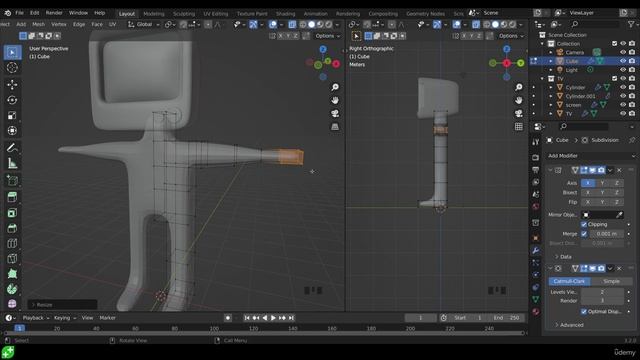Click the Render levels value field
The image size is (640, 360).
click(602, 301)
